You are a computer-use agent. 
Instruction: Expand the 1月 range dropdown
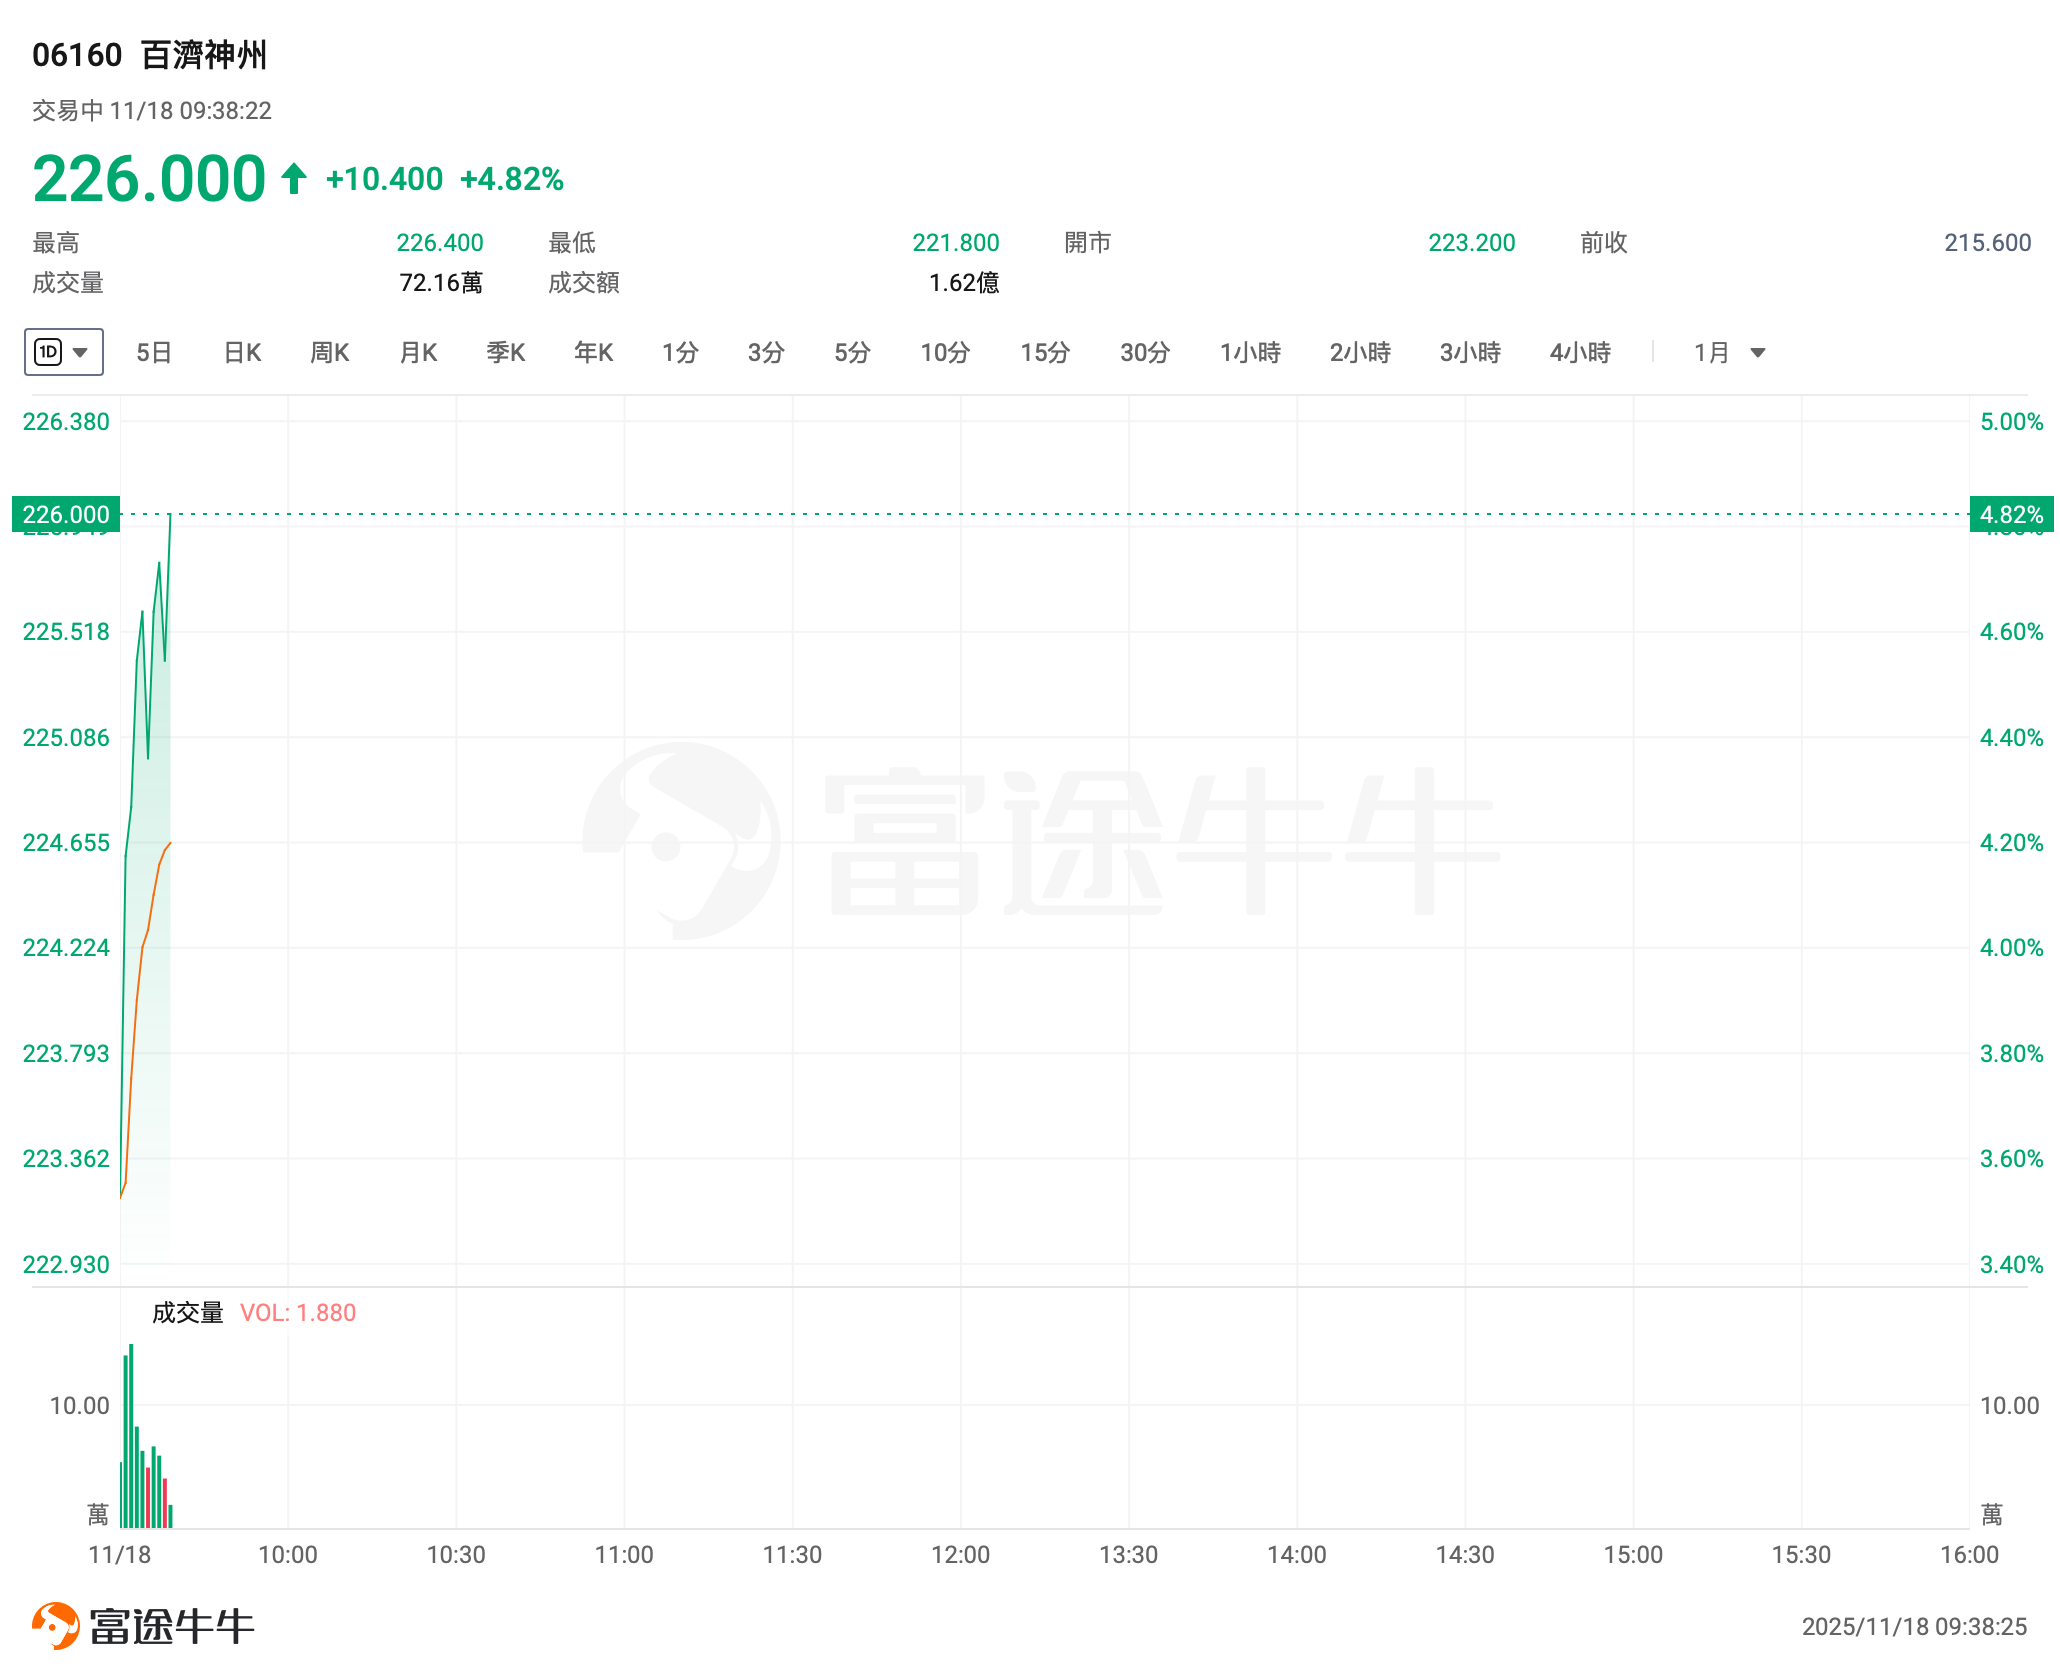click(1730, 352)
